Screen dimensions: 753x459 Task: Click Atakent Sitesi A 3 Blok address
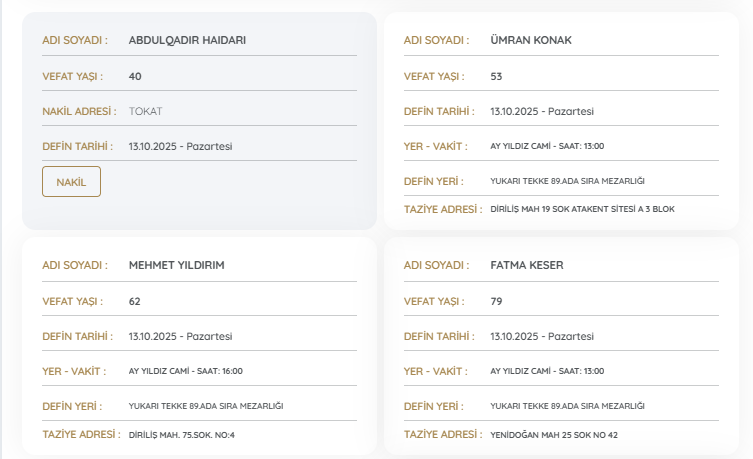(x=567, y=210)
